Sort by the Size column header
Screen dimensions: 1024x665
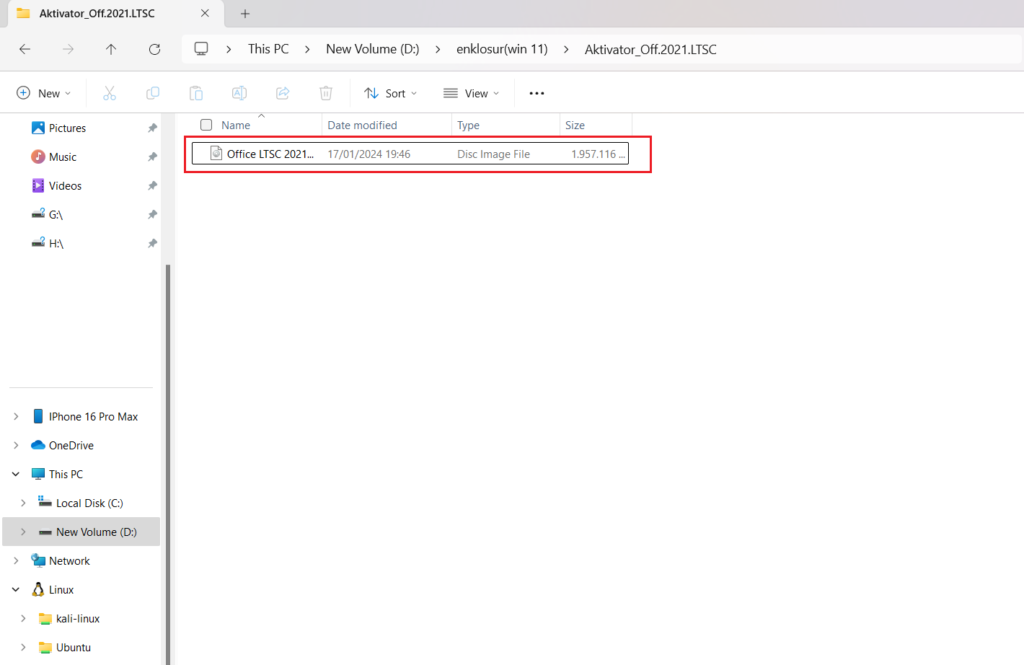pos(596,125)
